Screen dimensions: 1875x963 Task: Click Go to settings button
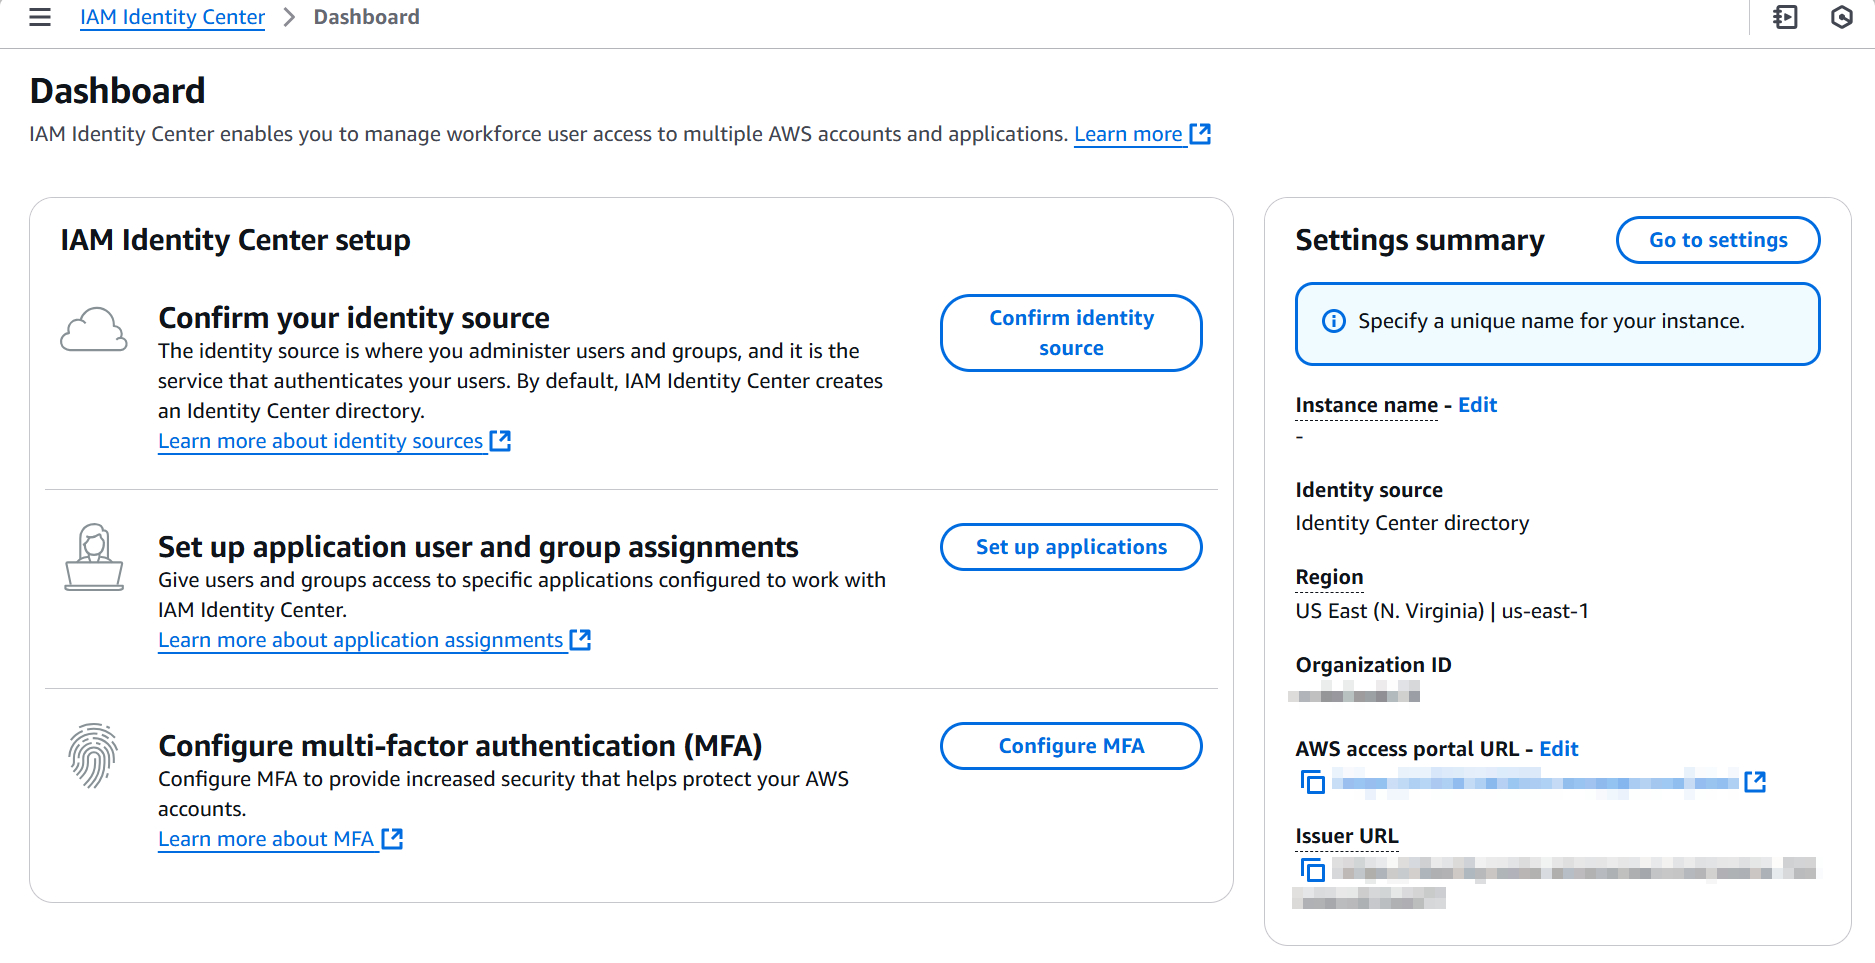click(x=1718, y=240)
